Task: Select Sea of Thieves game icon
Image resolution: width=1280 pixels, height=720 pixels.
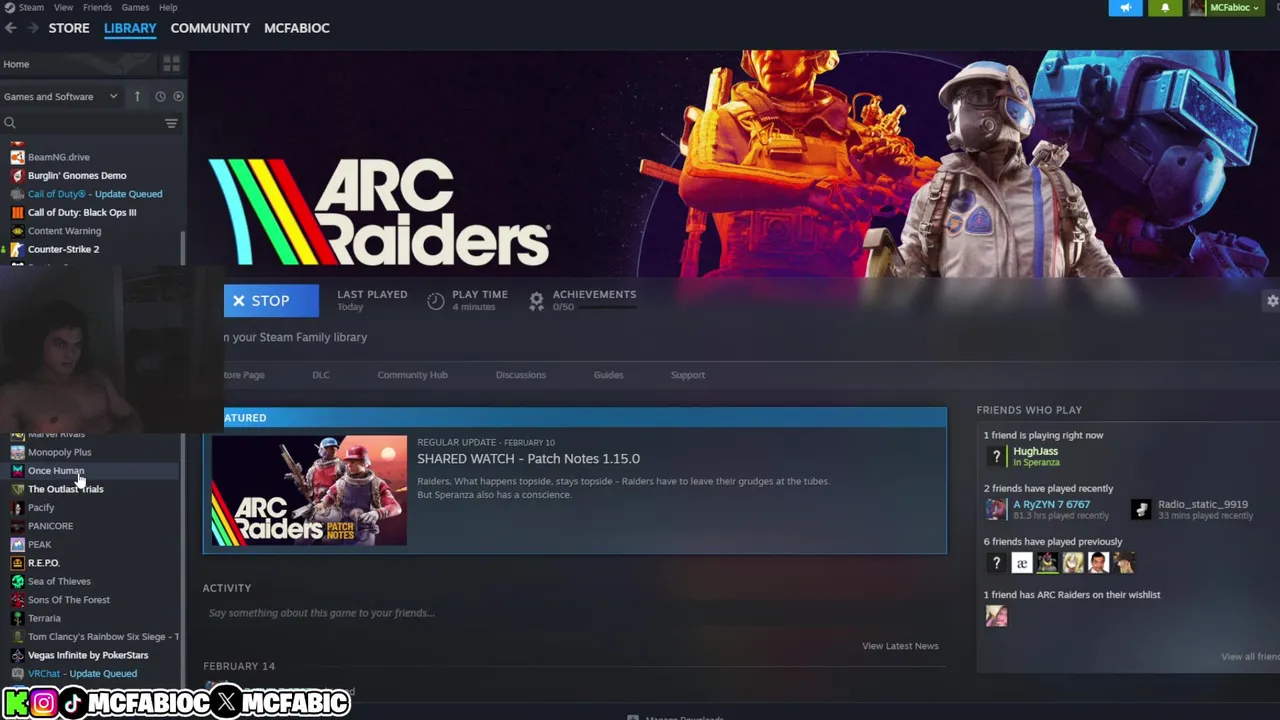Action: [17, 581]
